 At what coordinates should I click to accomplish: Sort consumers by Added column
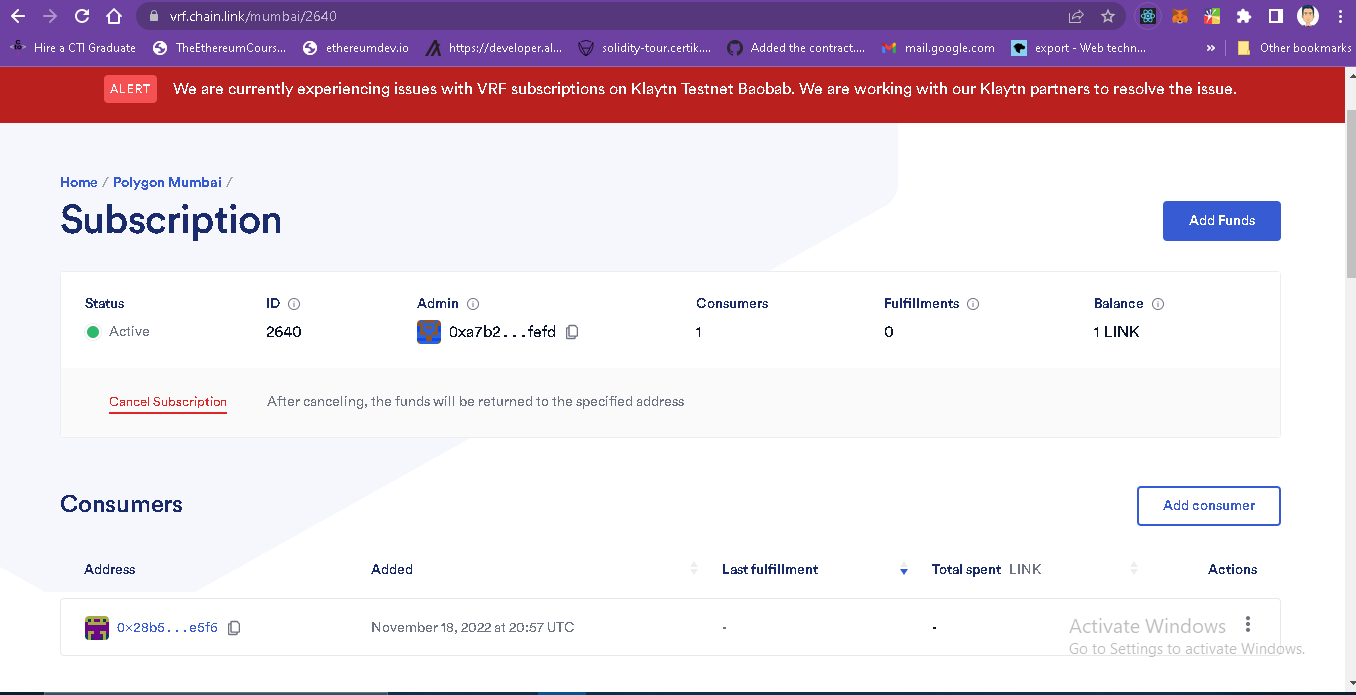click(x=694, y=569)
